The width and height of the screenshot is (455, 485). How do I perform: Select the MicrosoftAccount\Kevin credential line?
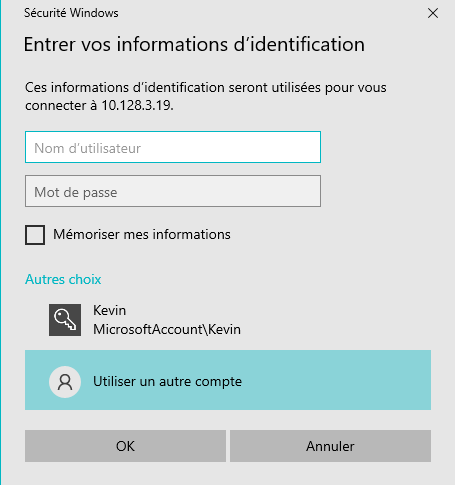[167, 329]
